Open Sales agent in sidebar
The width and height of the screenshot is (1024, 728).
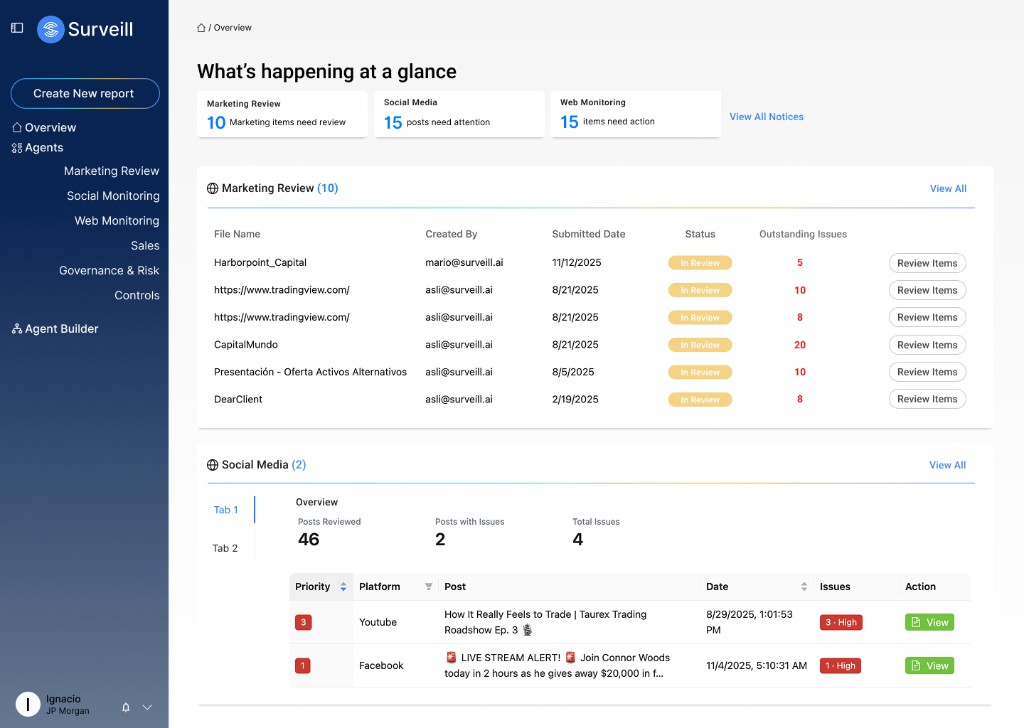[145, 245]
